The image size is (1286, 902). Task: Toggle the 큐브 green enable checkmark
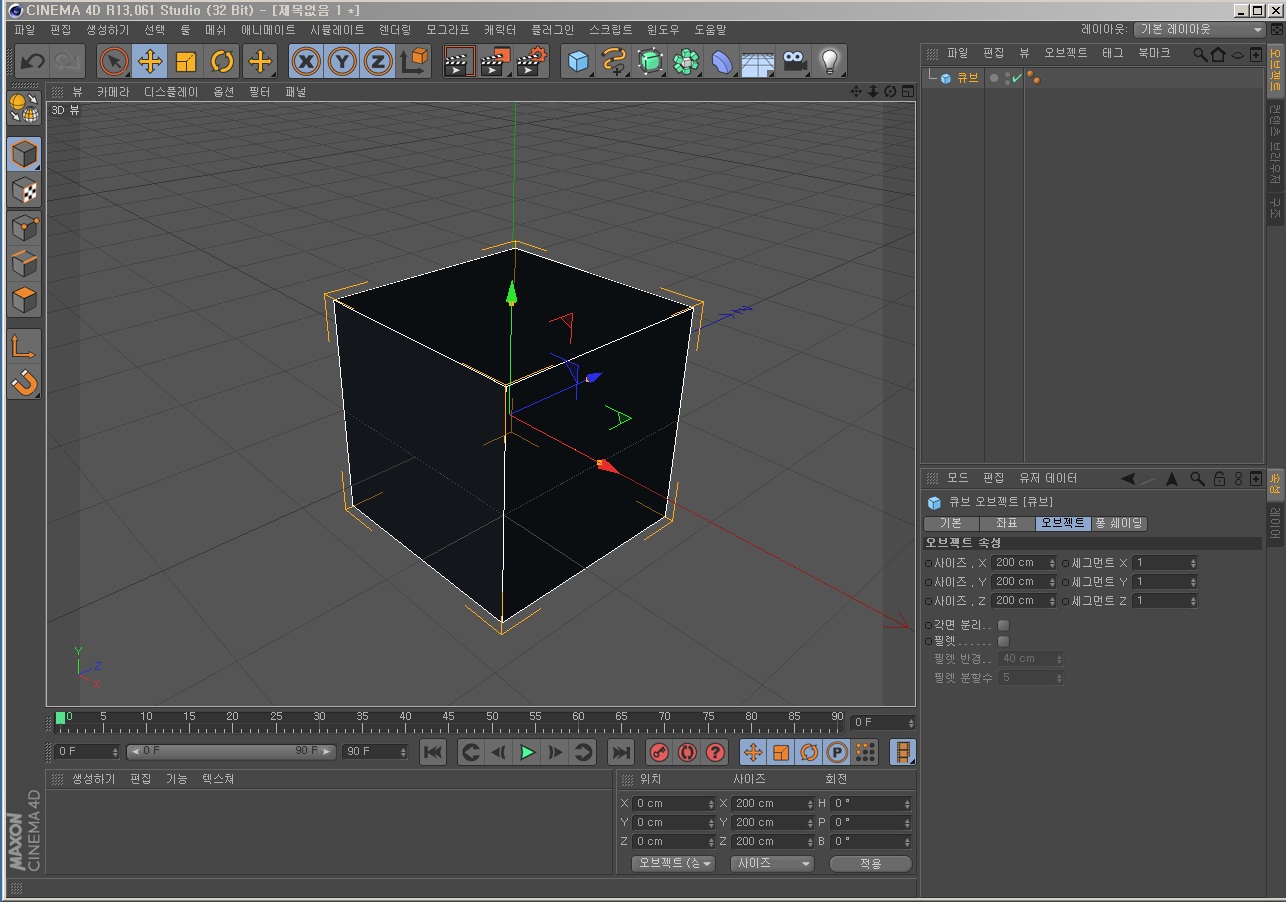1017,78
